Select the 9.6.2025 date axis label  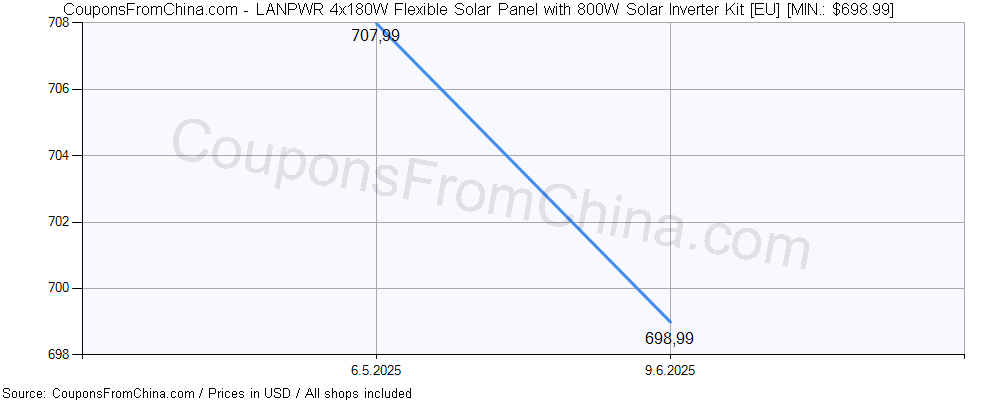click(x=670, y=371)
